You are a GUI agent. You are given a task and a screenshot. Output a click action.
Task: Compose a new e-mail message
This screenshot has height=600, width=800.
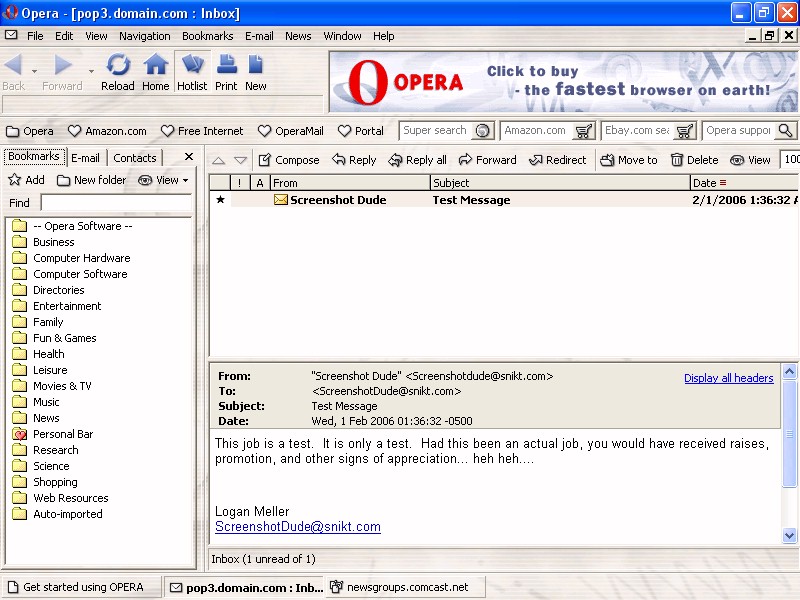coord(289,160)
